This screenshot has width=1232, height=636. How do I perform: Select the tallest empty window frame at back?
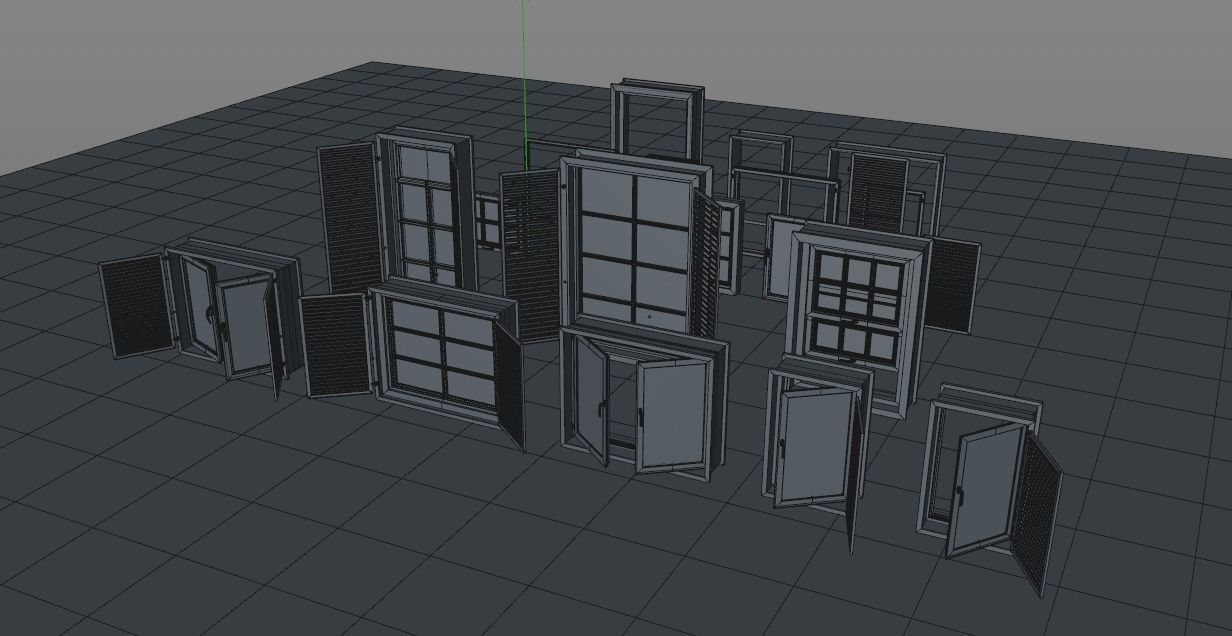coord(657,120)
